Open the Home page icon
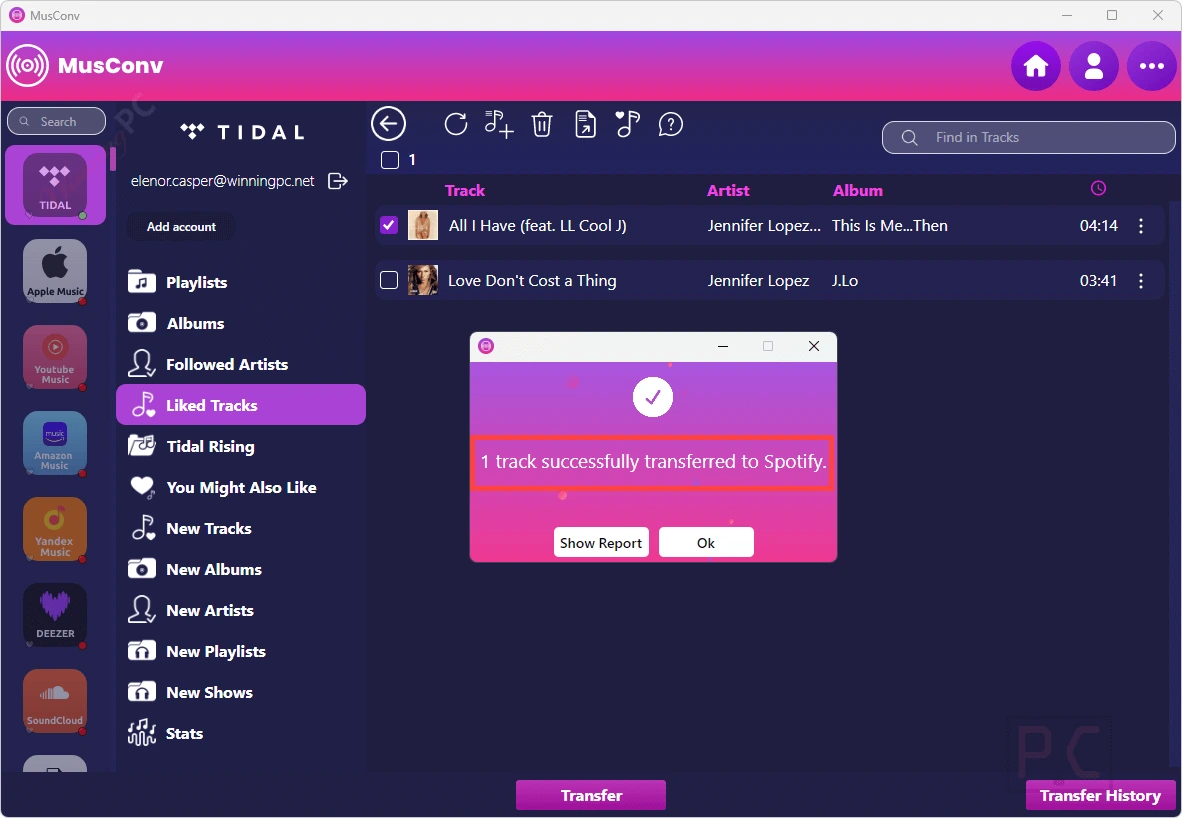 click(x=1036, y=66)
